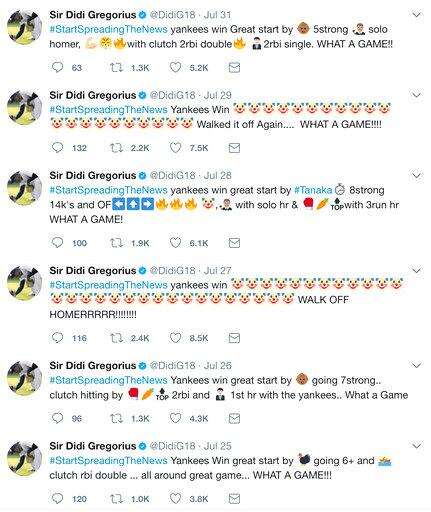Open Sir Didi Gregorius name on Jul 25 tweet
Viewport: 431px width, 512px height.
coord(93,446)
